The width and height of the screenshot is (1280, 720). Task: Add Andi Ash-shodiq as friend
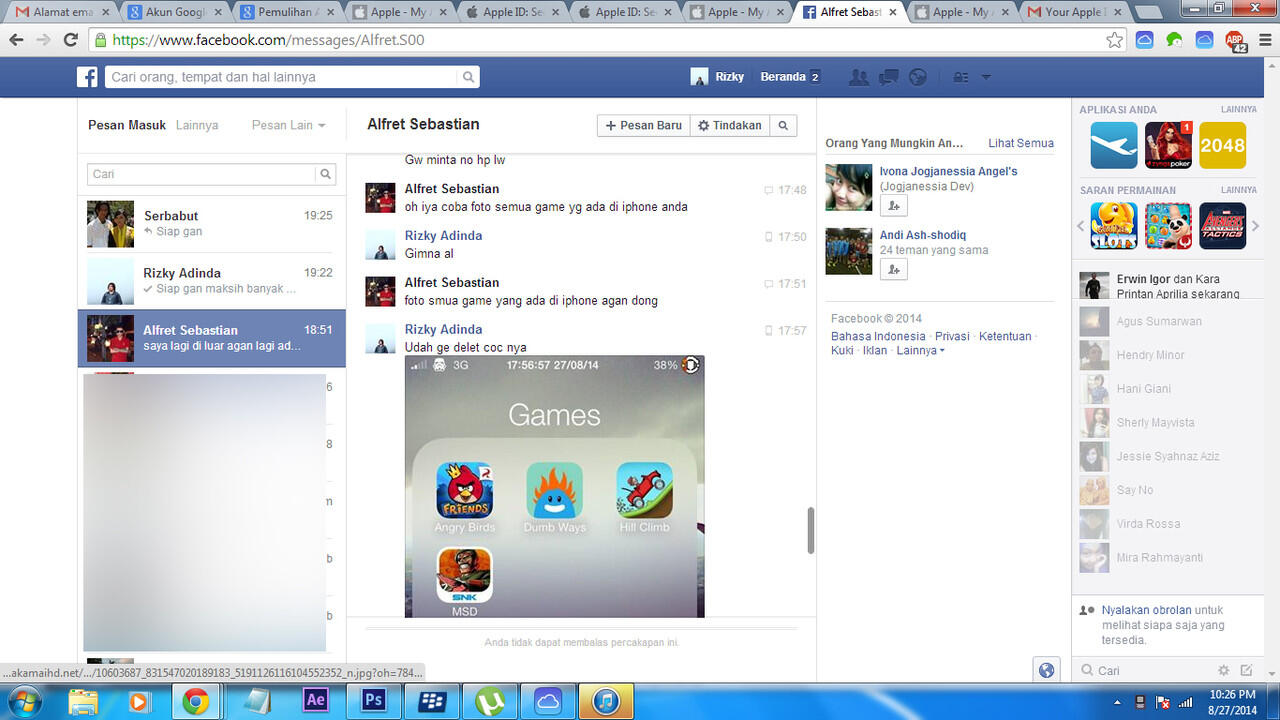pyautogui.click(x=893, y=269)
